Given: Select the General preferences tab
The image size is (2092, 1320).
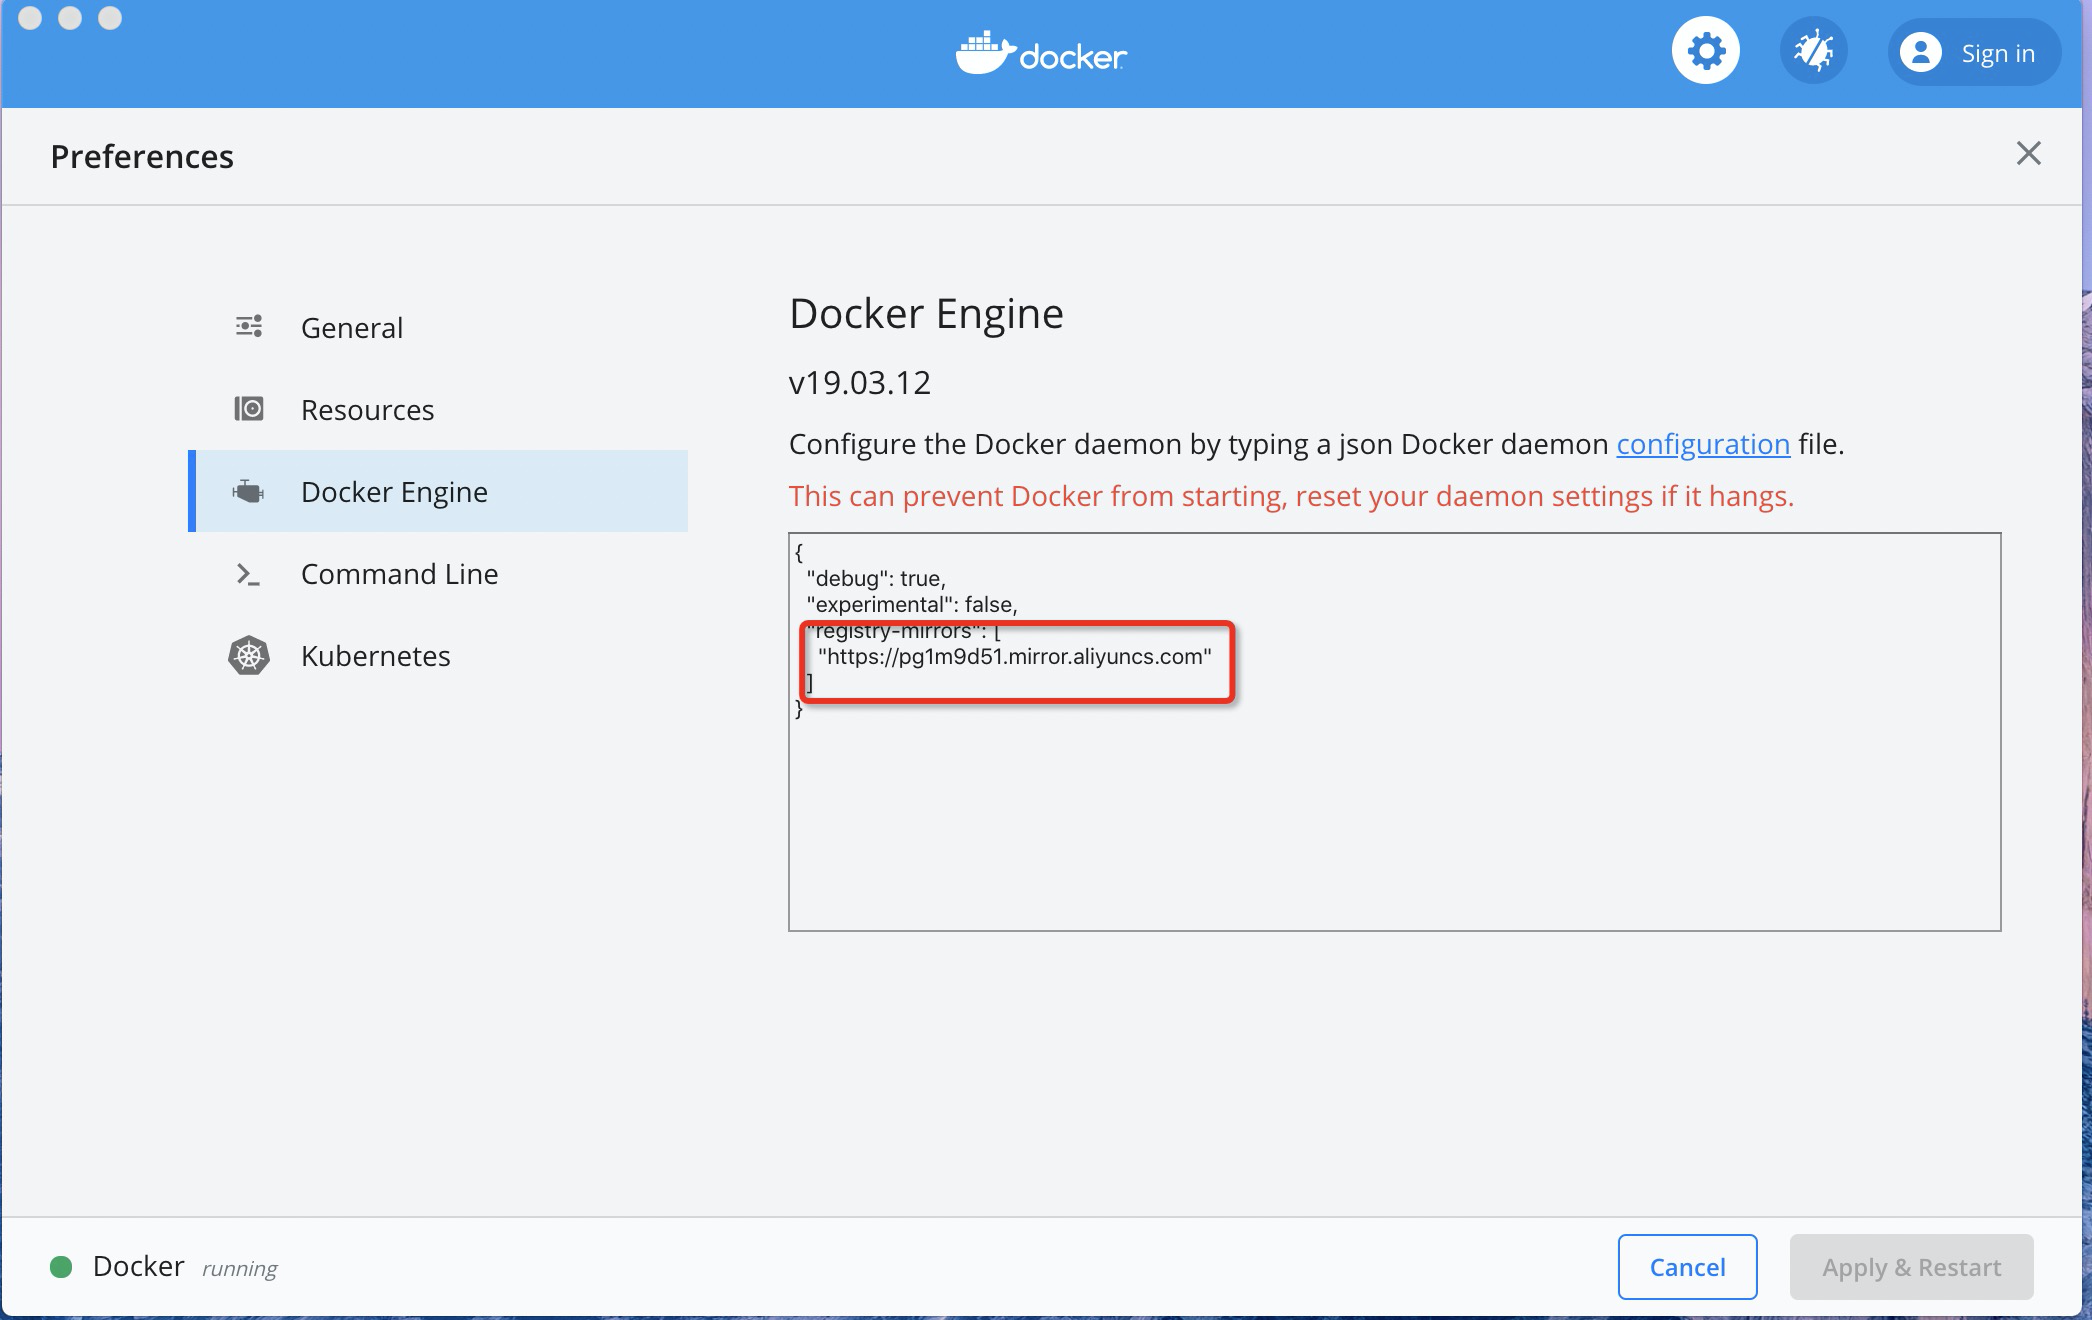Looking at the screenshot, I should pyautogui.click(x=350, y=325).
